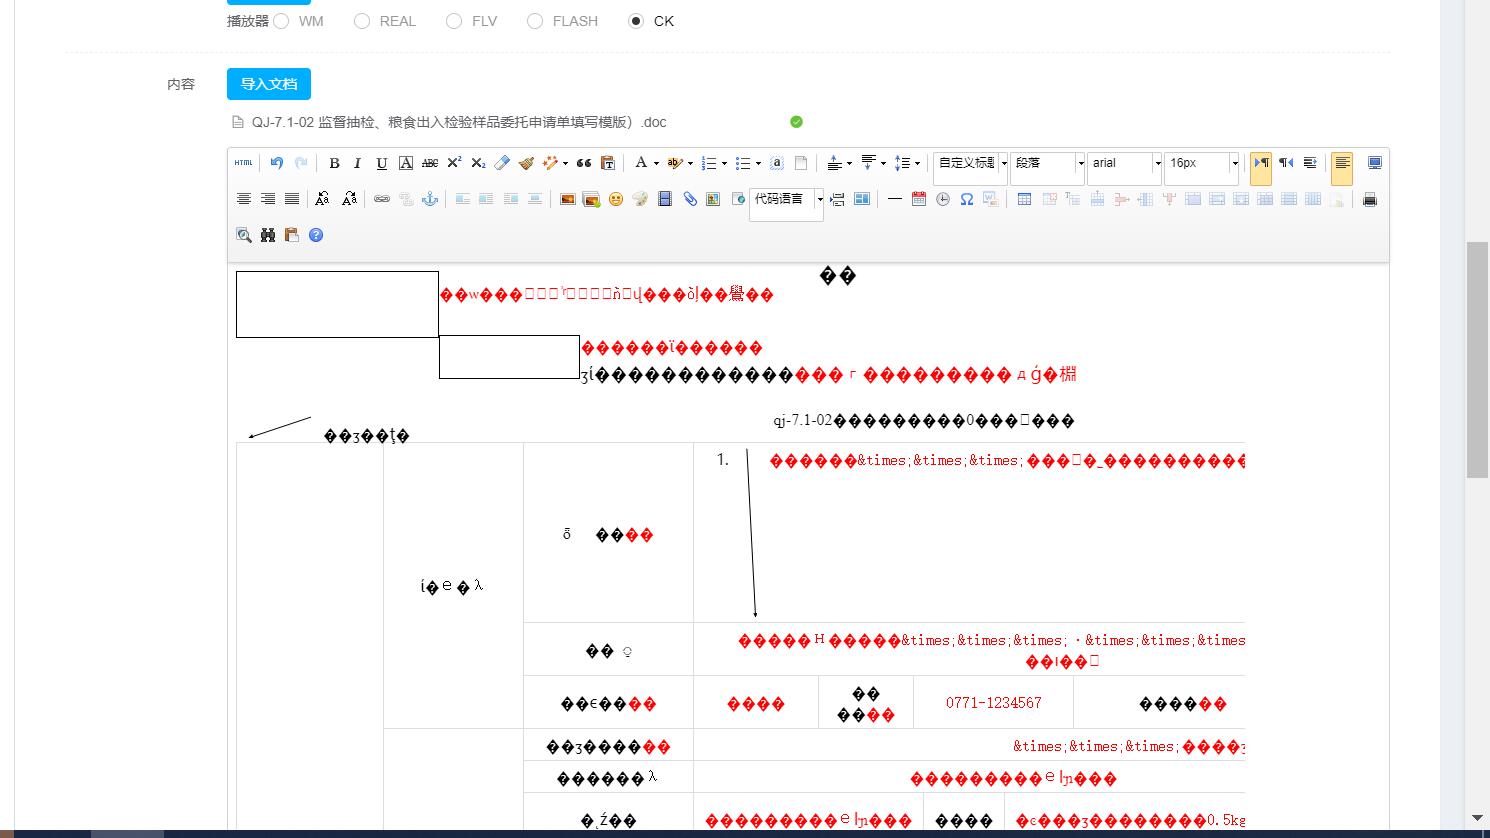Open search and replace (binoculars)
Image resolution: width=1490 pixels, height=838 pixels.
[x=268, y=235]
